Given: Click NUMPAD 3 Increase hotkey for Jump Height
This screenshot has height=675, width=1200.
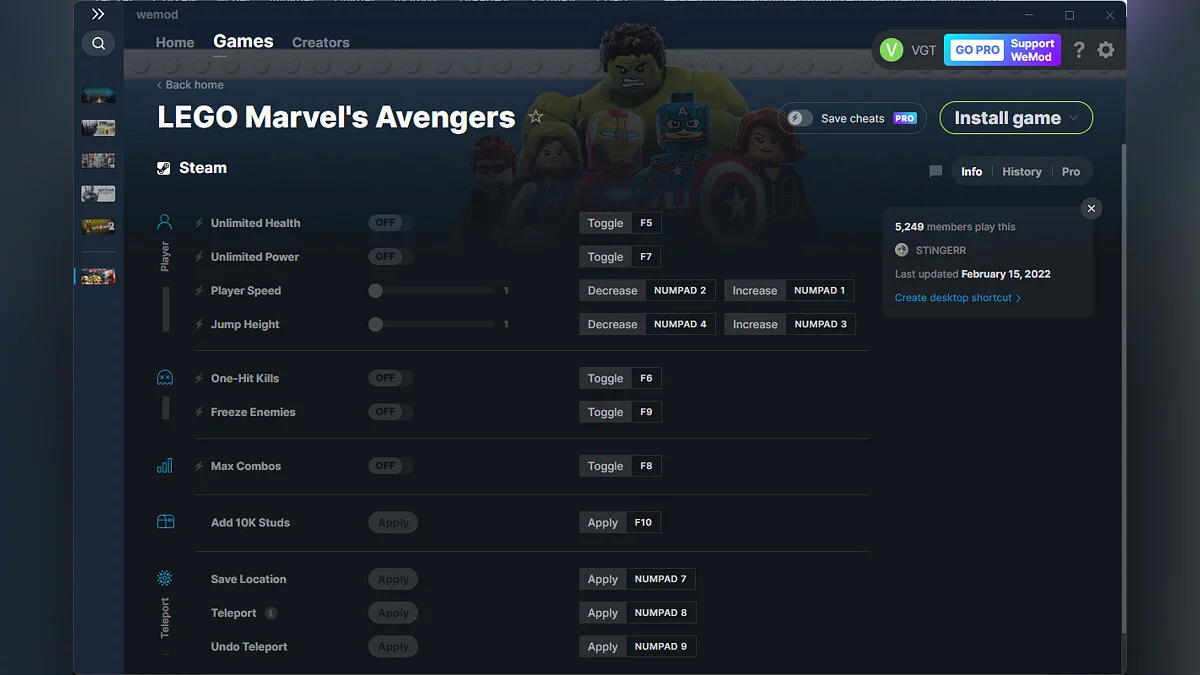Looking at the screenshot, I should pyautogui.click(x=821, y=324).
